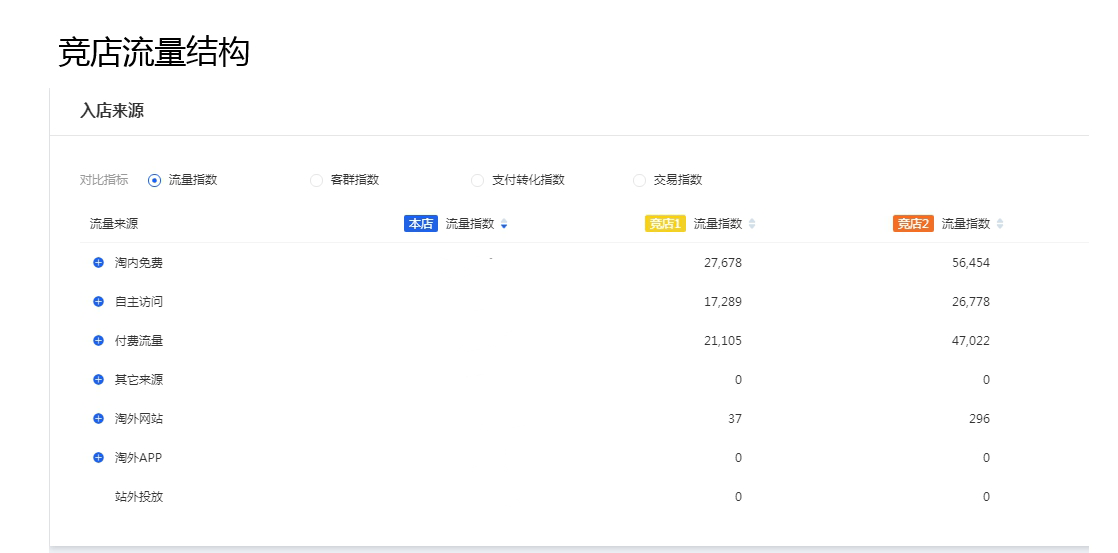Expand the 其它来源 row plus icon

[98, 380]
